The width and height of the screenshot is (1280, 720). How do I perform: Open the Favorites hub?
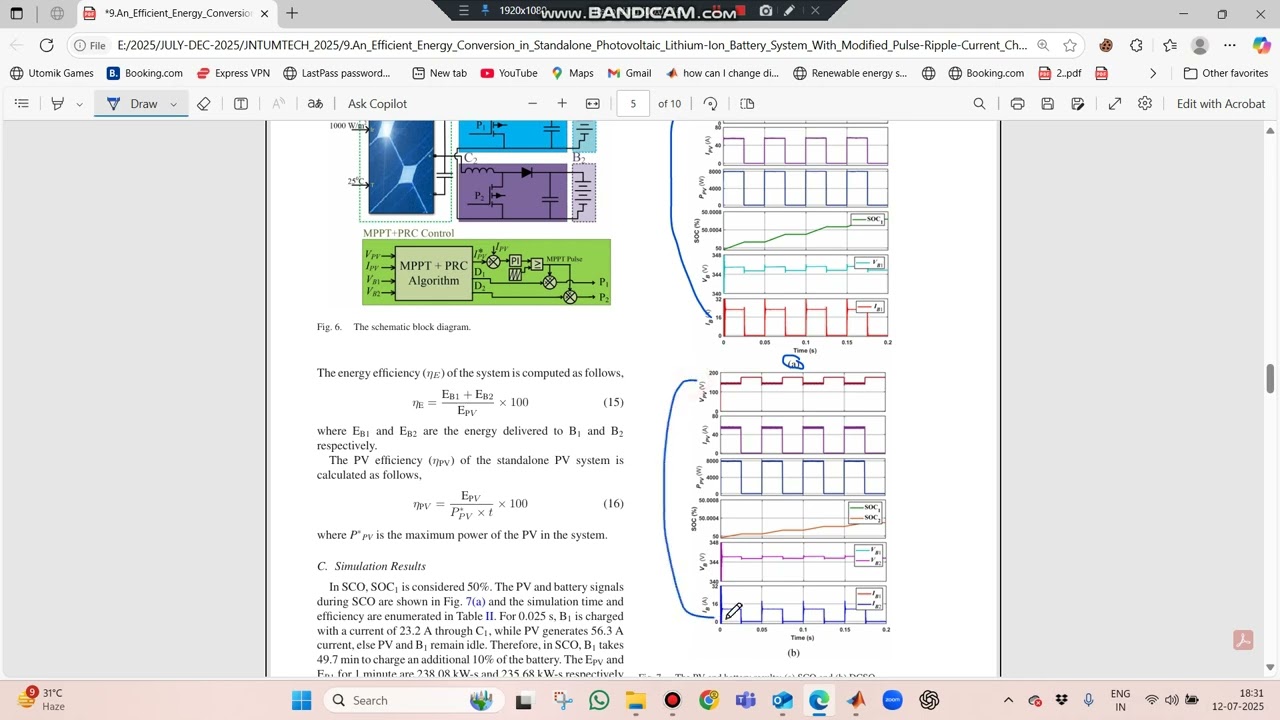pos(1170,45)
